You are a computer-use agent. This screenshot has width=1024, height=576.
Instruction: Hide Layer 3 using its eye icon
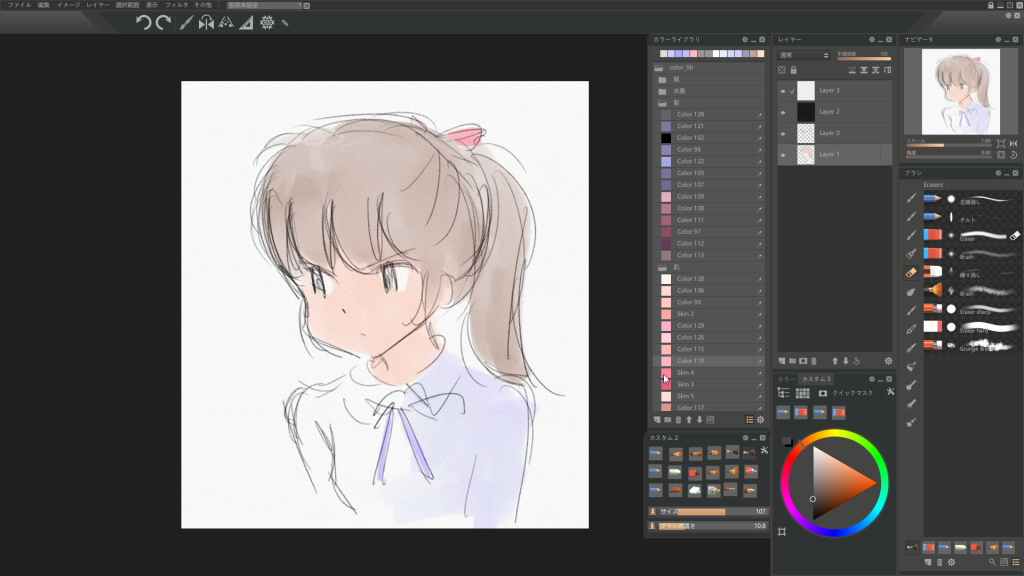[x=783, y=91]
